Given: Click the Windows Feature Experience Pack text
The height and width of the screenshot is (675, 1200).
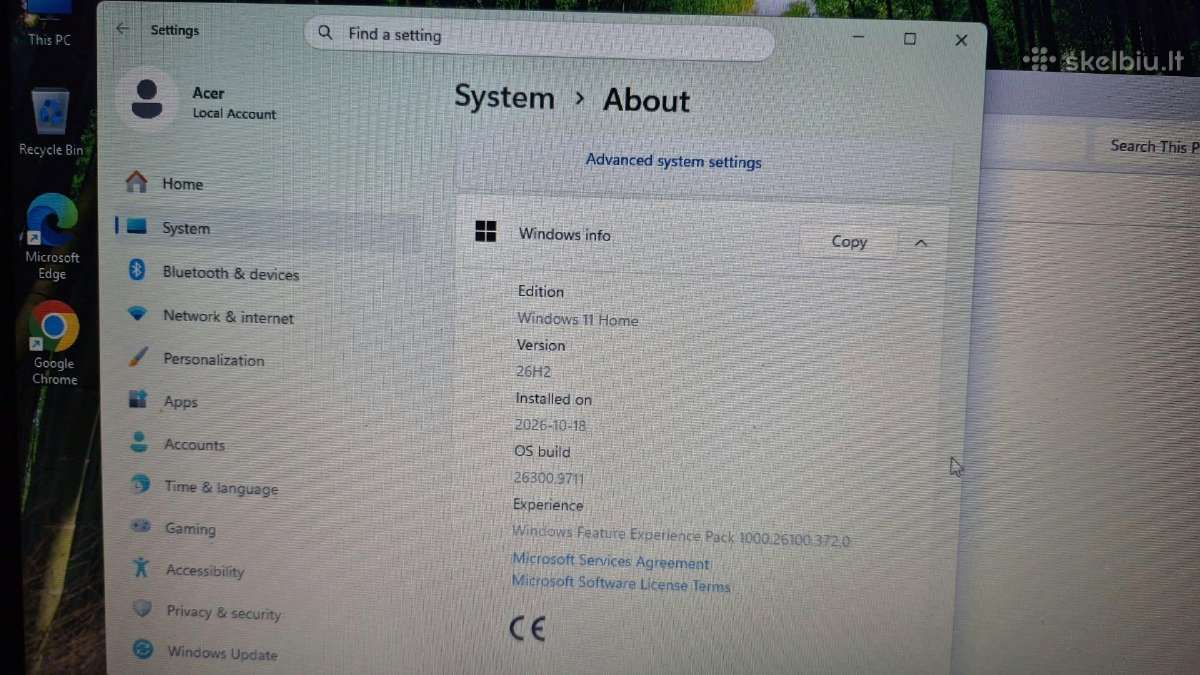Looking at the screenshot, I should tap(681, 536).
